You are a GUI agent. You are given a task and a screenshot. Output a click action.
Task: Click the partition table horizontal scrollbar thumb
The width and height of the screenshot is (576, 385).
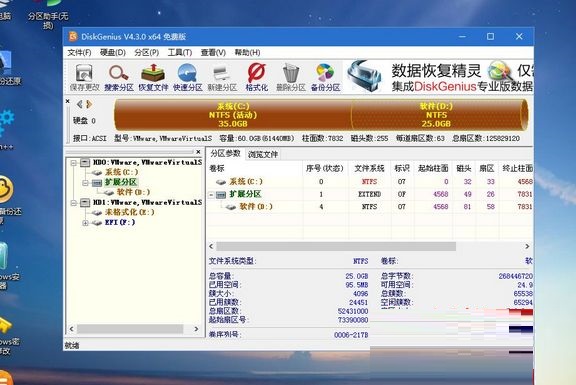coord(336,246)
